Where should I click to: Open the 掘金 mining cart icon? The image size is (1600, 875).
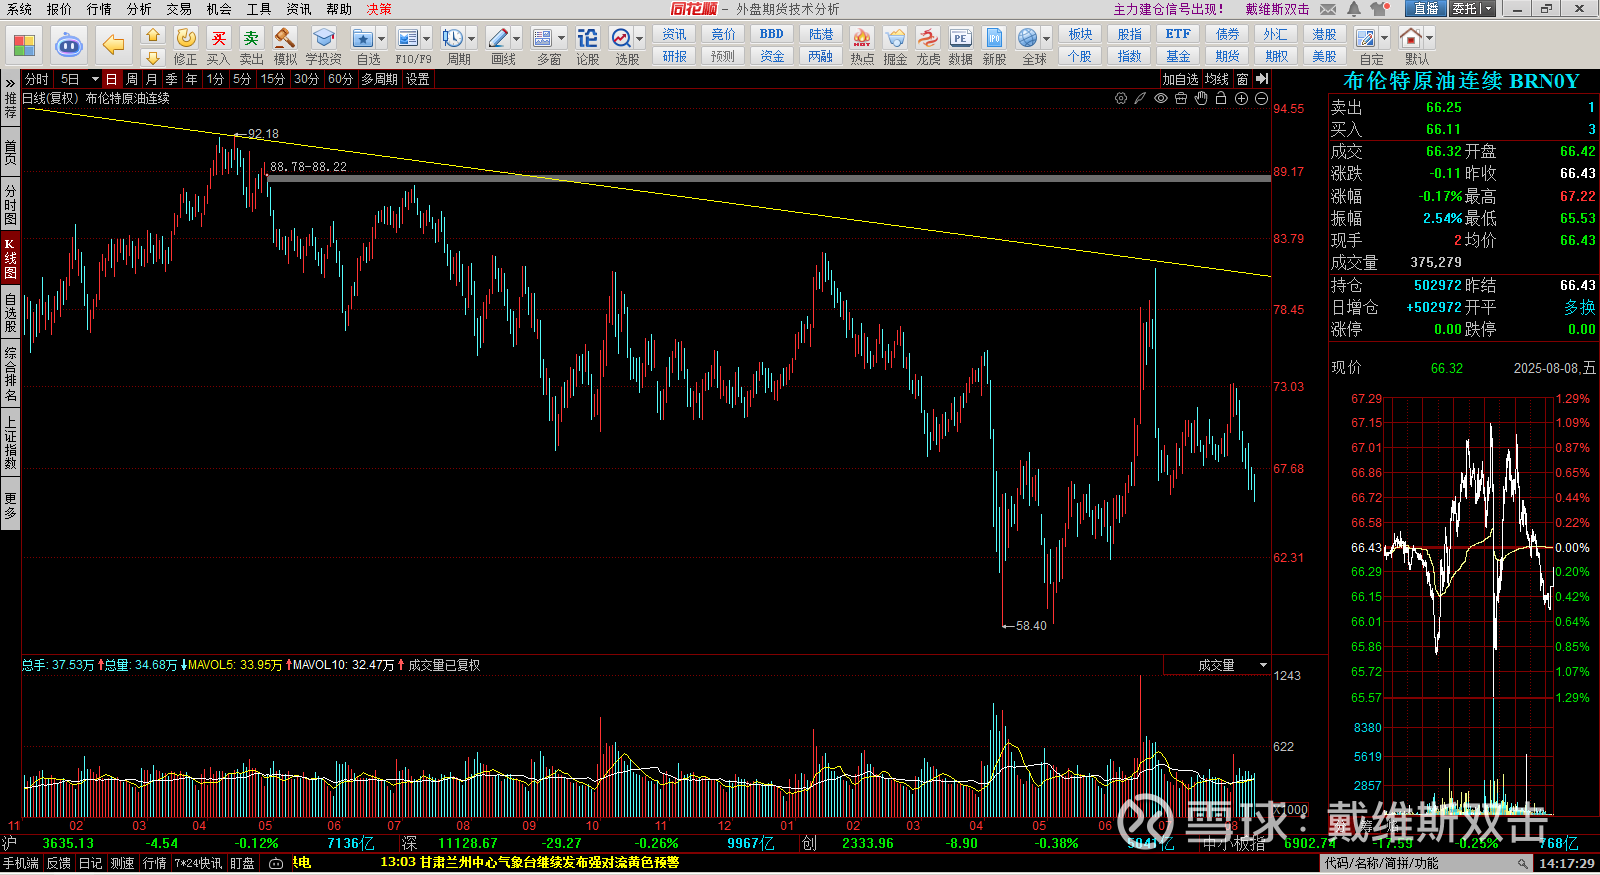[x=895, y=38]
